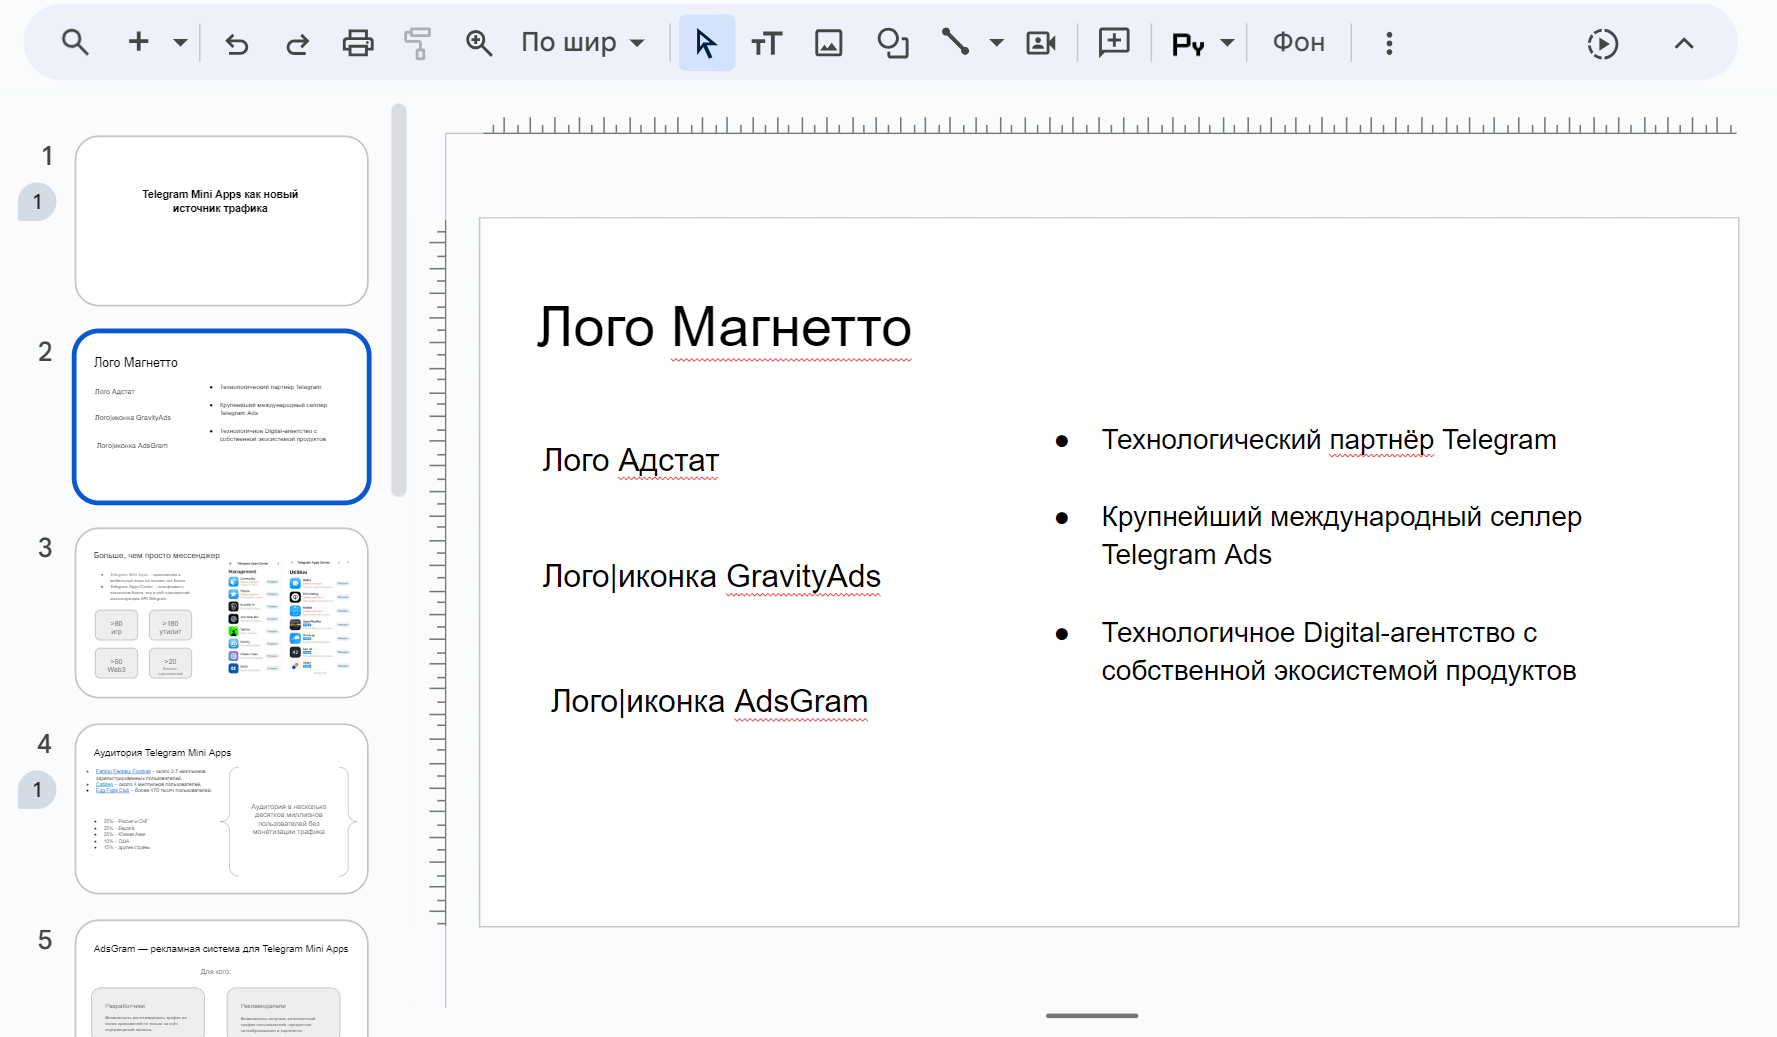Image resolution: width=1777 pixels, height=1037 pixels.
Task: Click bullet 'Технологичное Digital-агентство с собственной экосистемой'
Action: point(1339,652)
